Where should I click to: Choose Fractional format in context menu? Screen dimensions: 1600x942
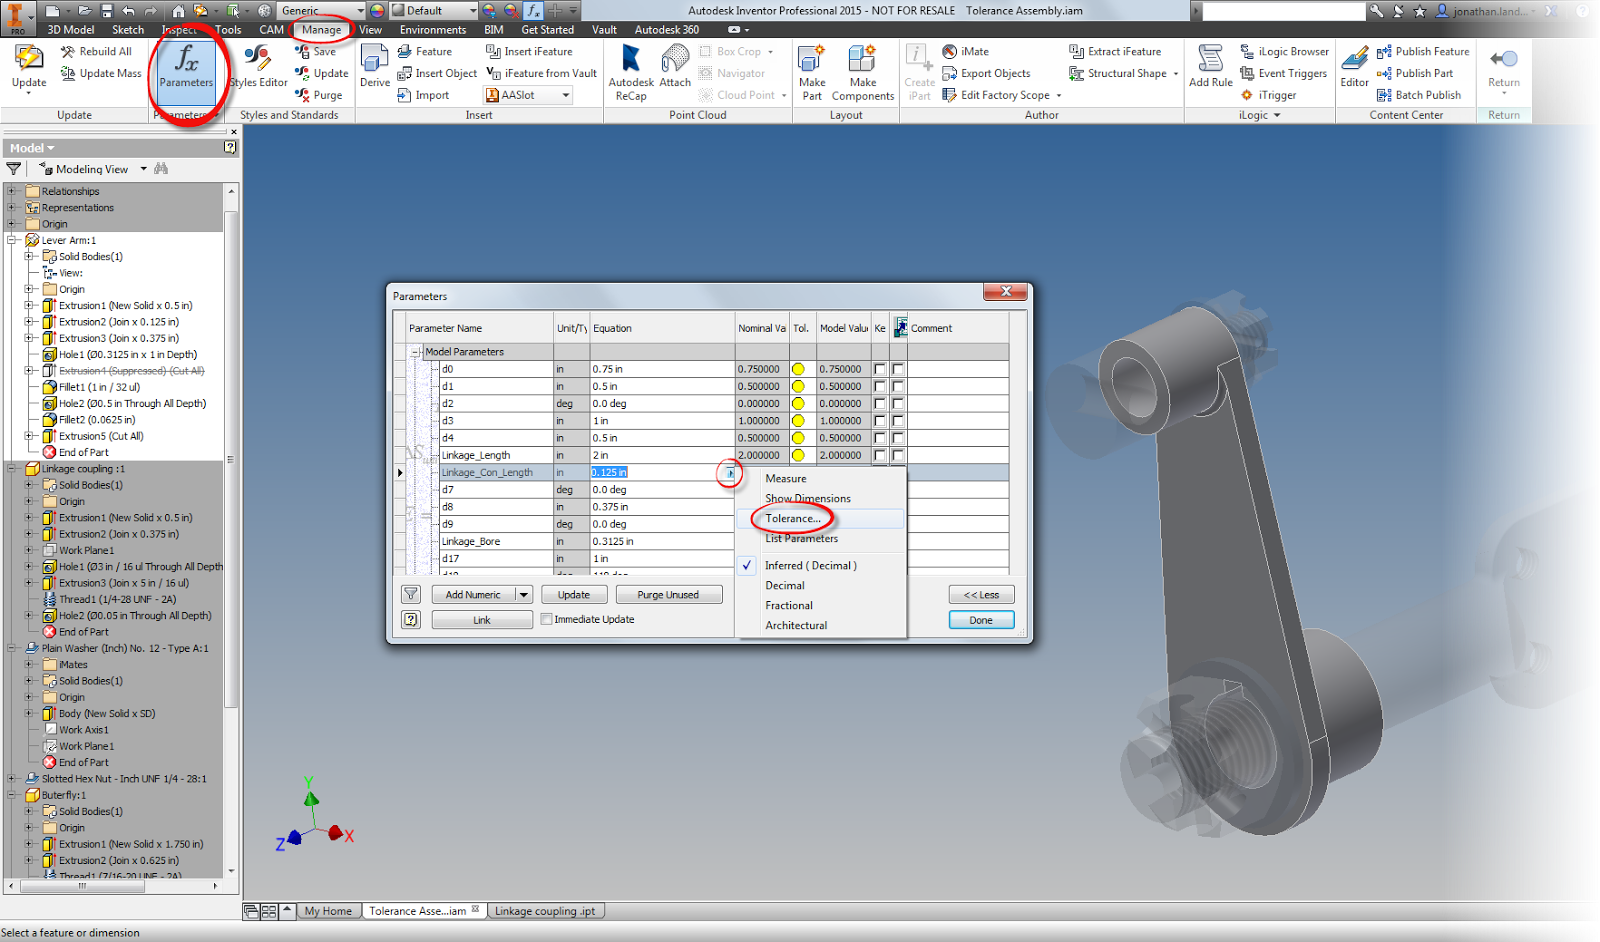coord(789,605)
